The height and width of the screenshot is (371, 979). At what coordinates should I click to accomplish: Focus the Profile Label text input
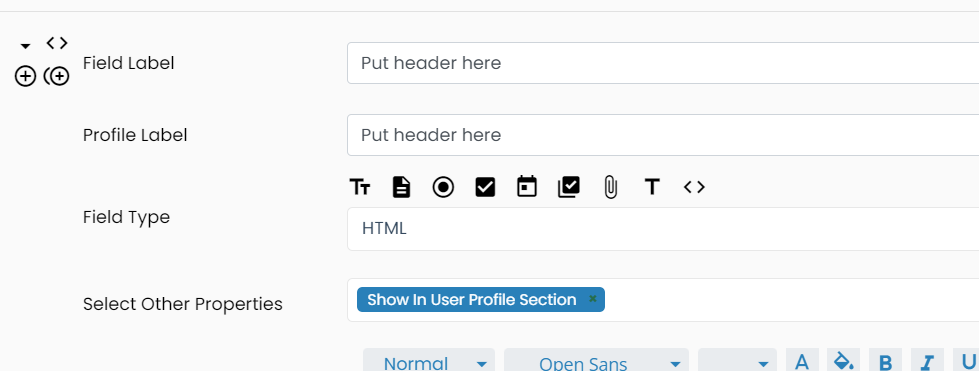pyautogui.click(x=663, y=135)
